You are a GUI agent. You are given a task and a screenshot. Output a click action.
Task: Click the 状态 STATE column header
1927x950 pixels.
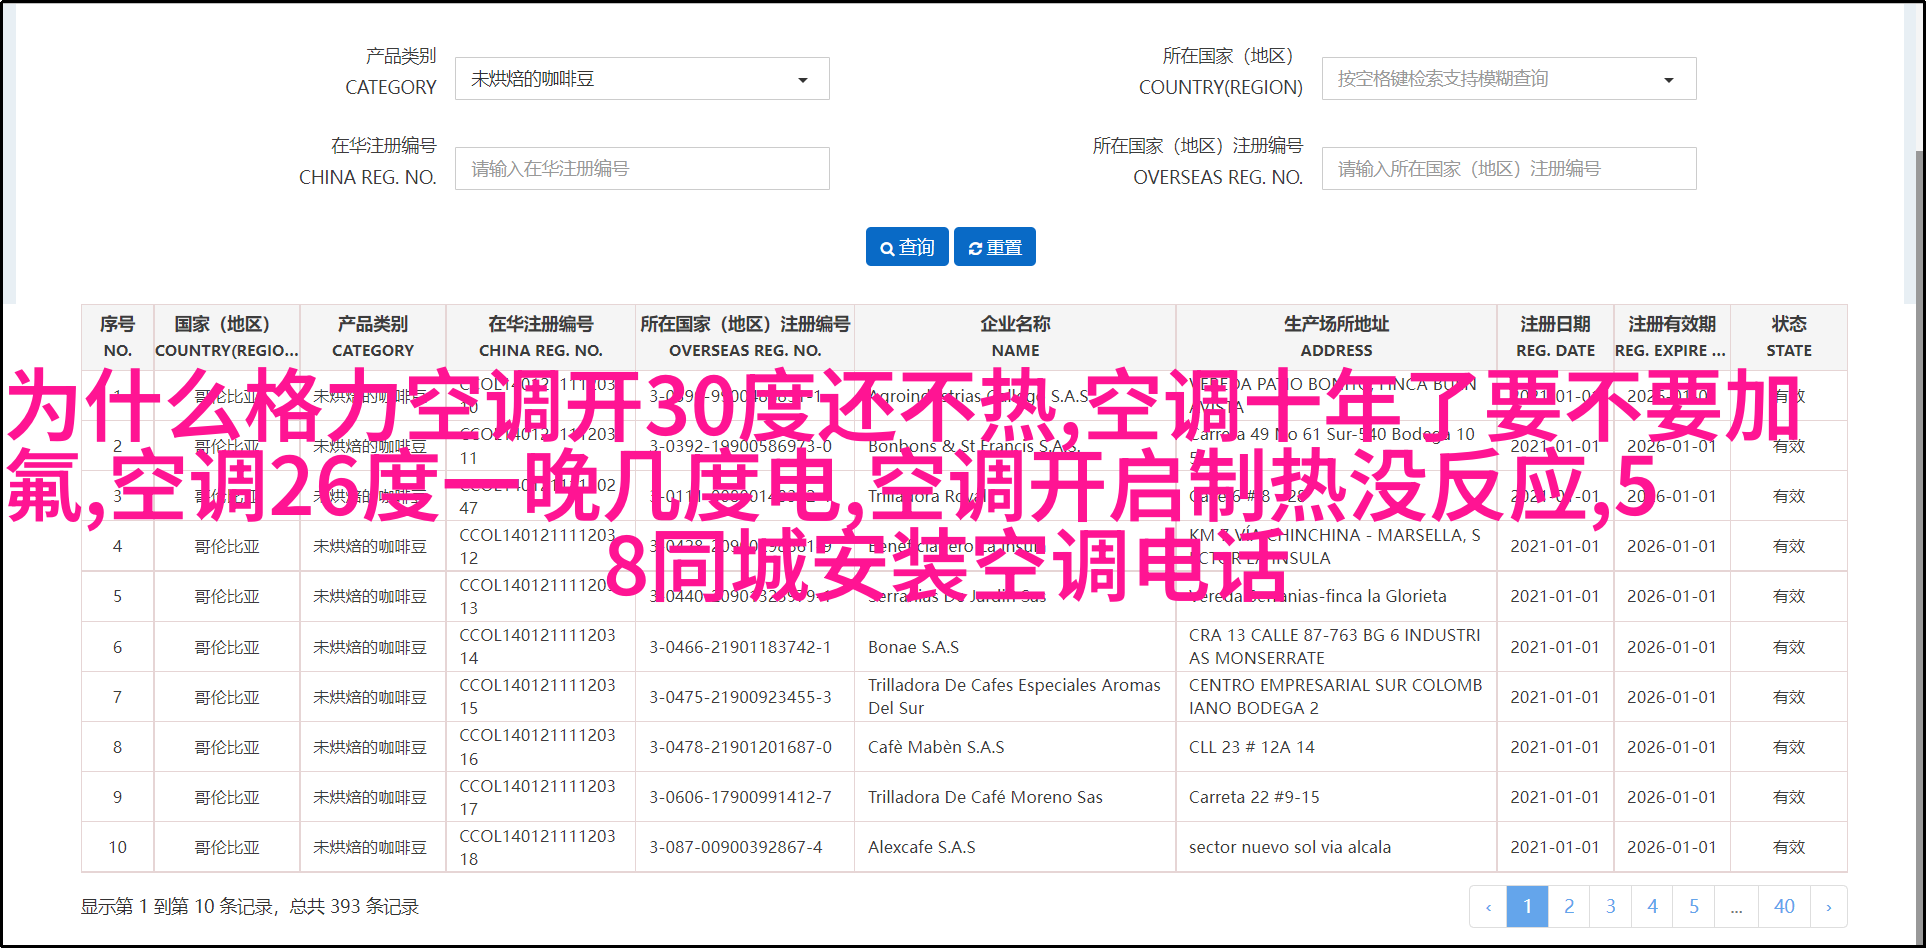pyautogui.click(x=1789, y=337)
